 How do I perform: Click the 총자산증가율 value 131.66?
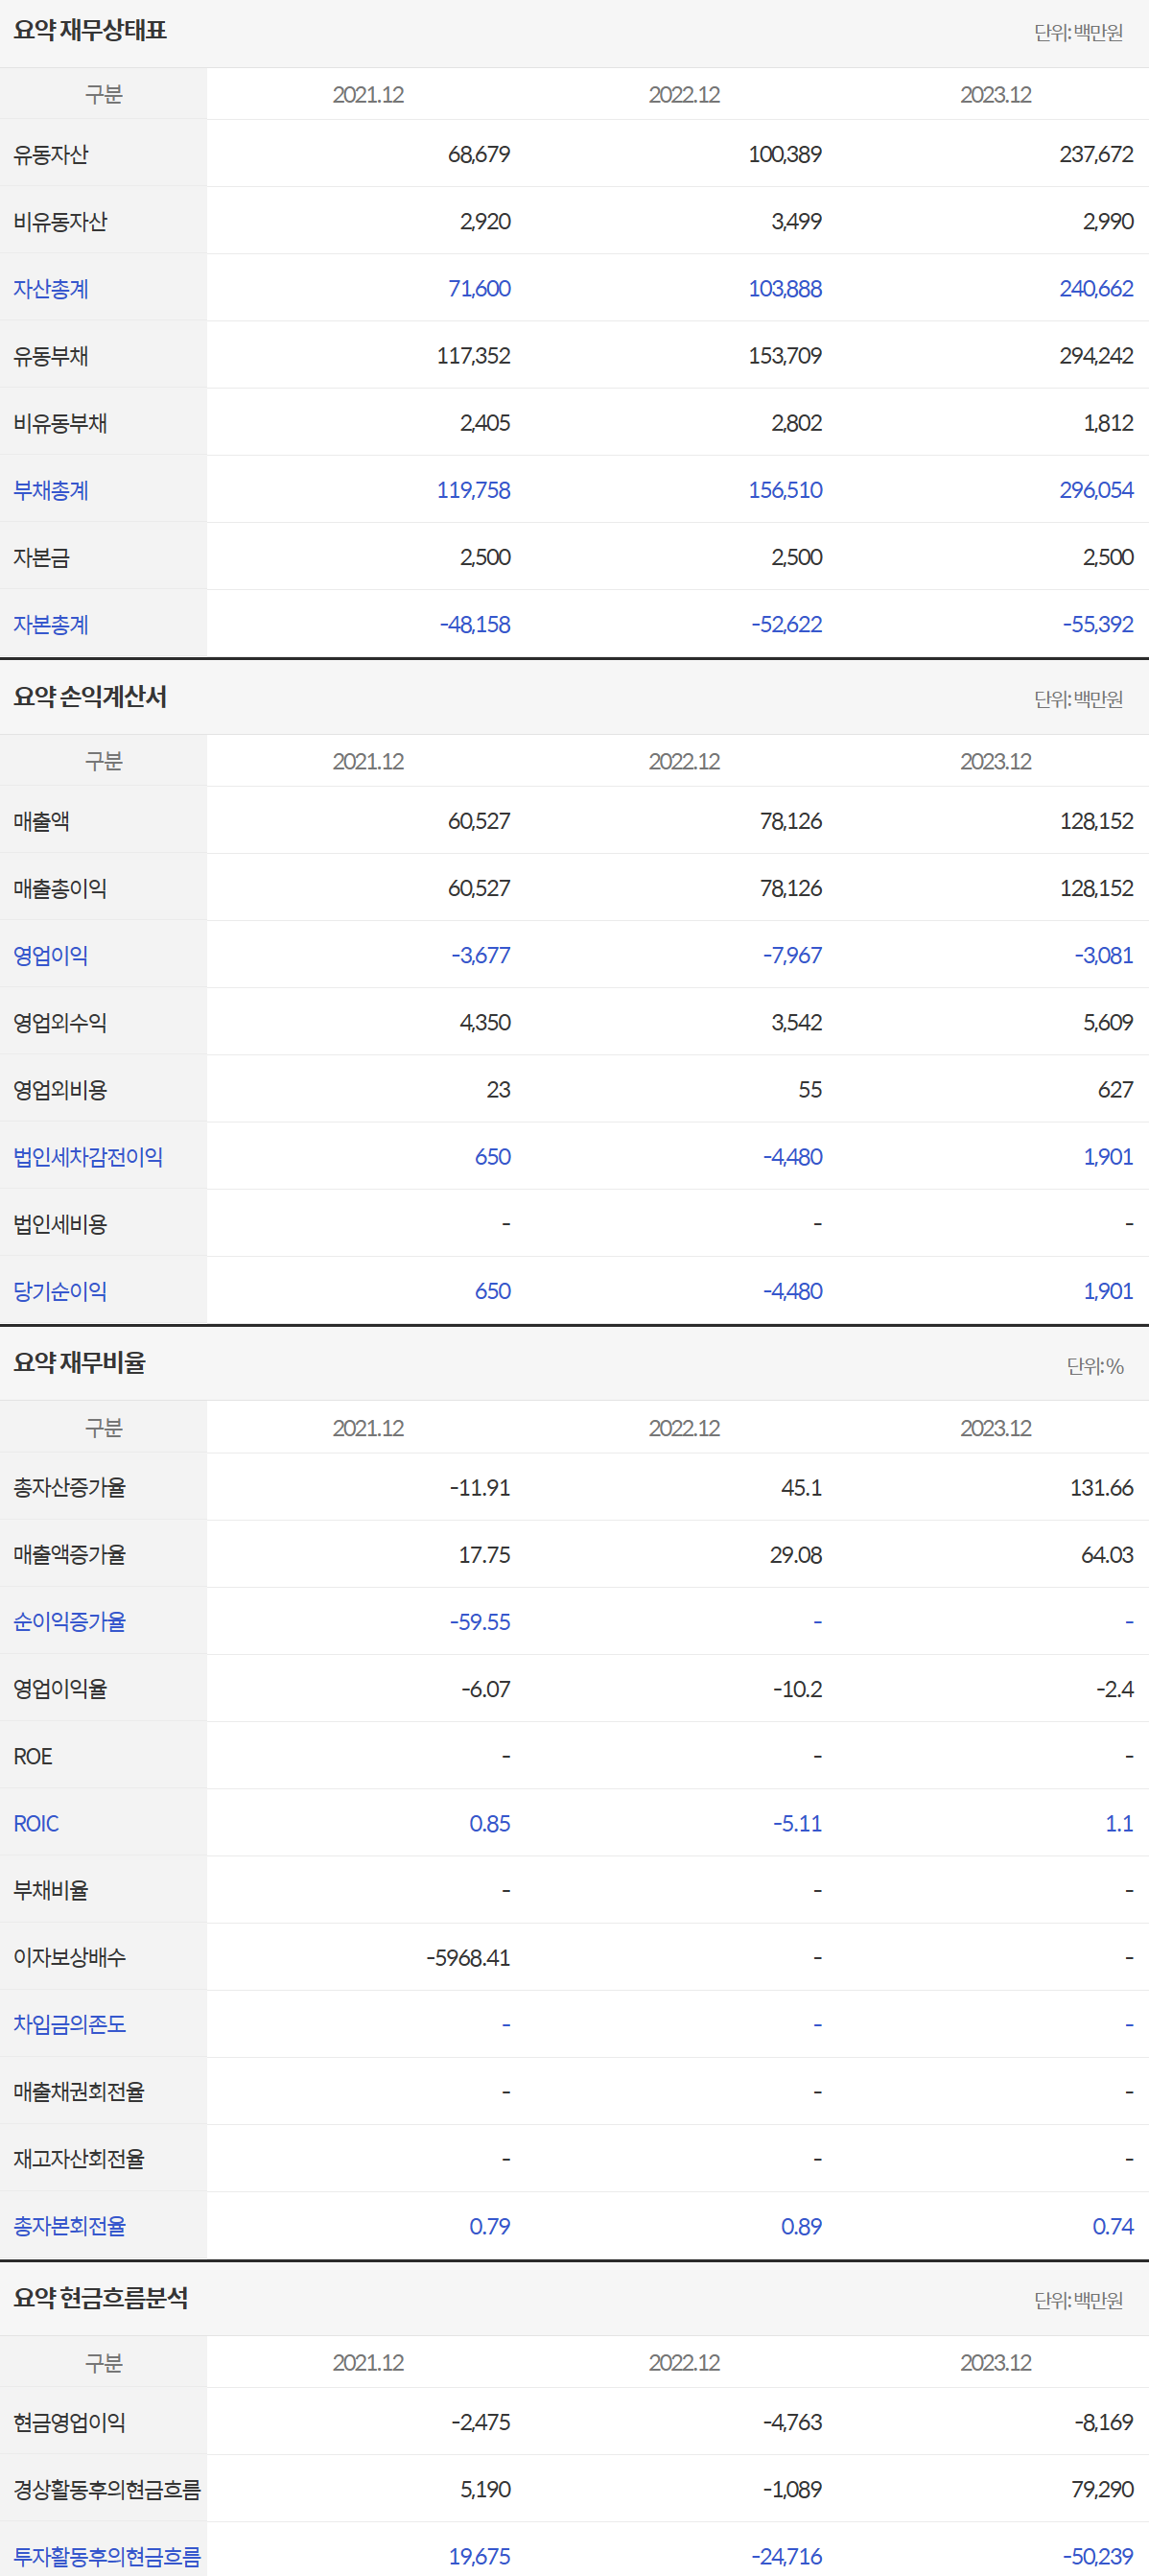1101,1488
